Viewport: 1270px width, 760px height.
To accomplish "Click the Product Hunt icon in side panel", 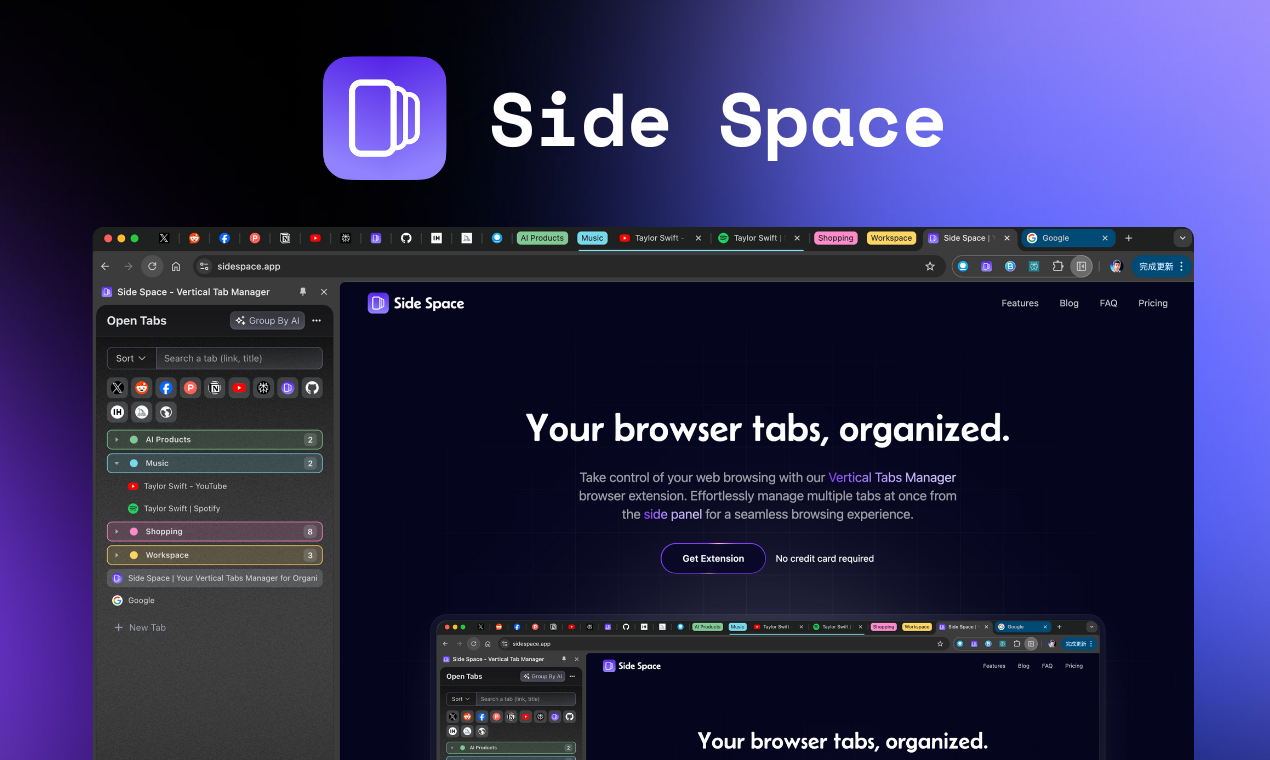I will [190, 387].
